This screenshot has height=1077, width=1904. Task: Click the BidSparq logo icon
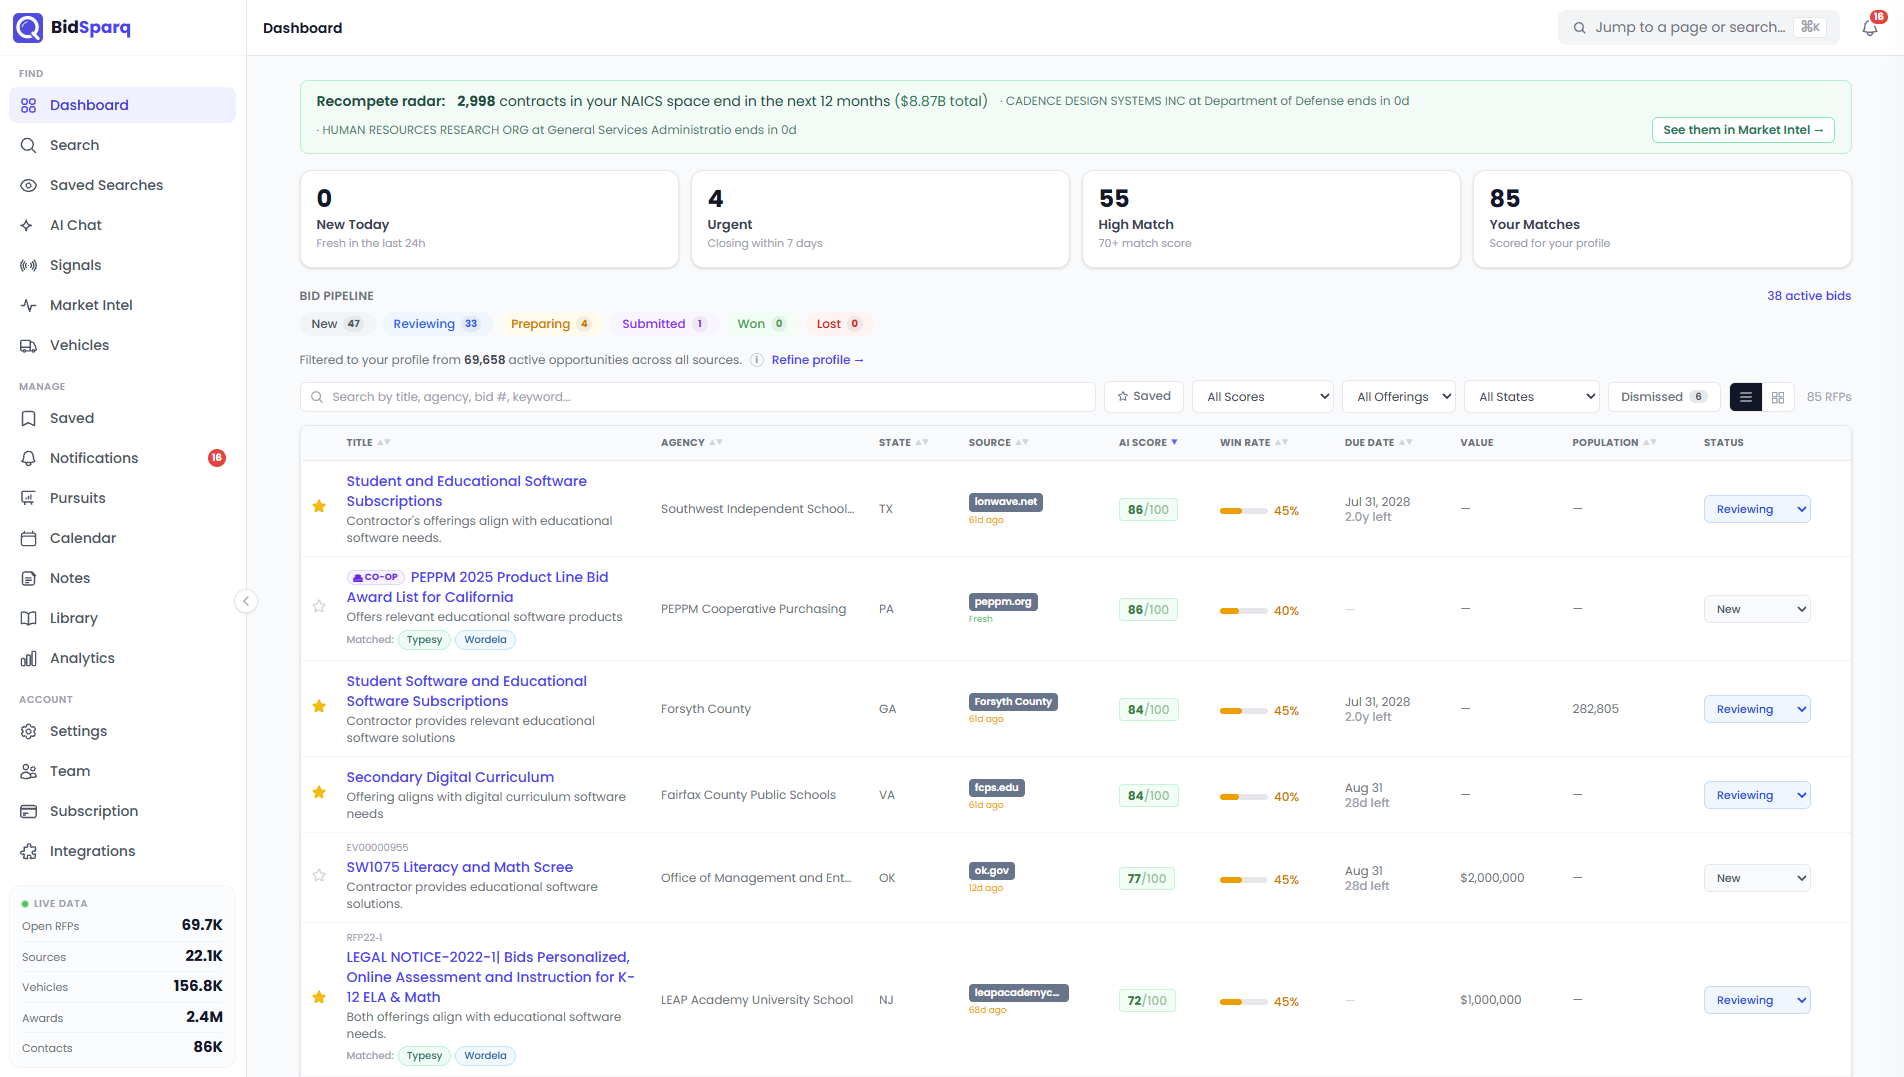[28, 27]
